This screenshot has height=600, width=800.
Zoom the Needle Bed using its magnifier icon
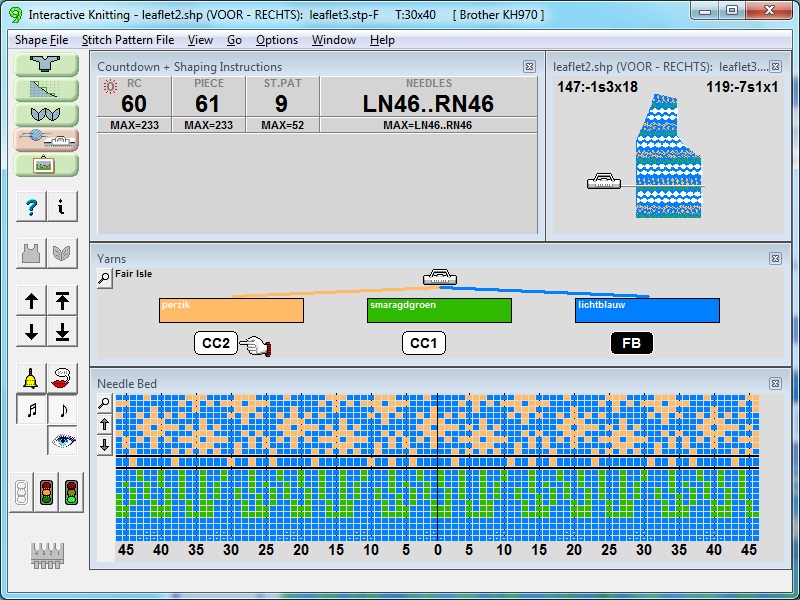coord(102,404)
